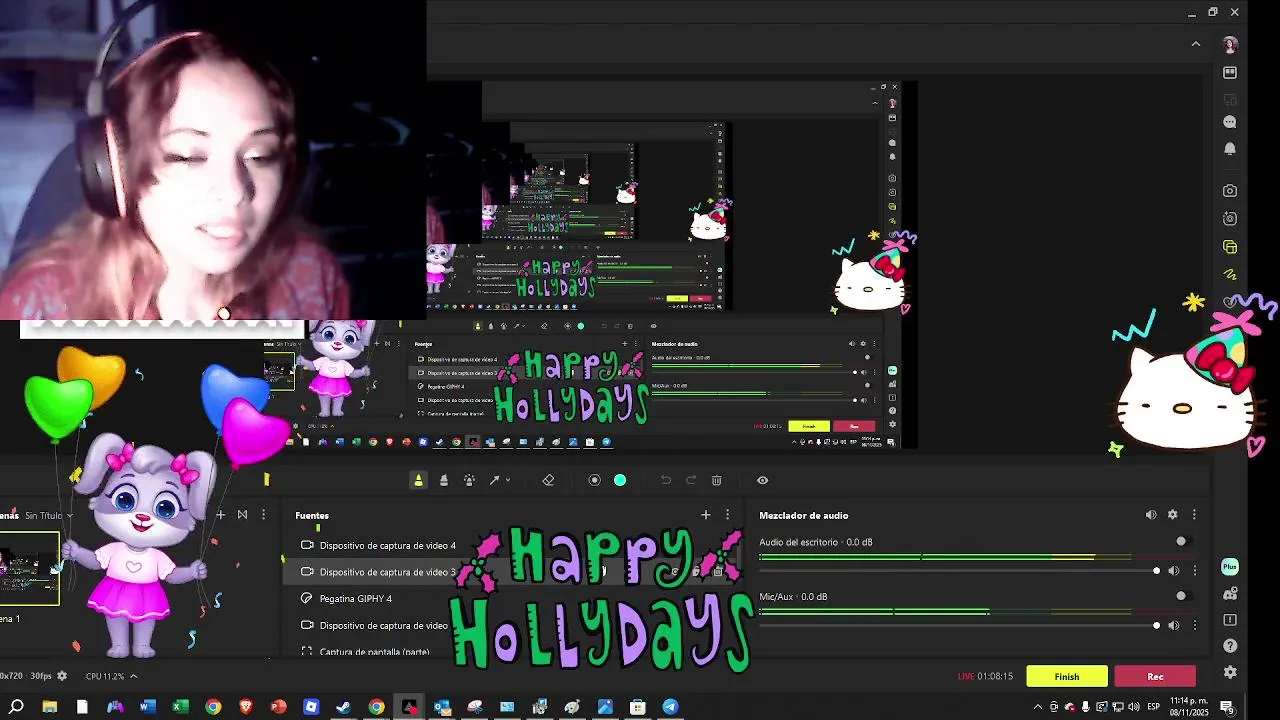Image resolution: width=1280 pixels, height=720 pixels.
Task: Open the brush size circle selector
Action: [594, 480]
